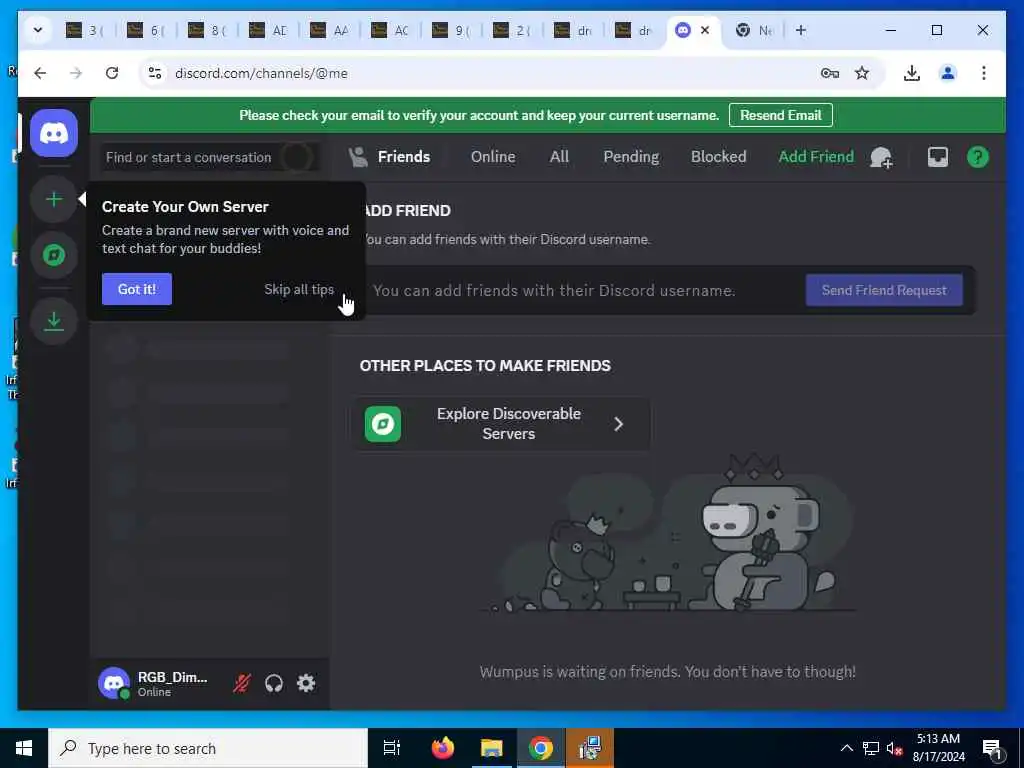
Task: Open the Discord inbox icon
Action: 938,157
